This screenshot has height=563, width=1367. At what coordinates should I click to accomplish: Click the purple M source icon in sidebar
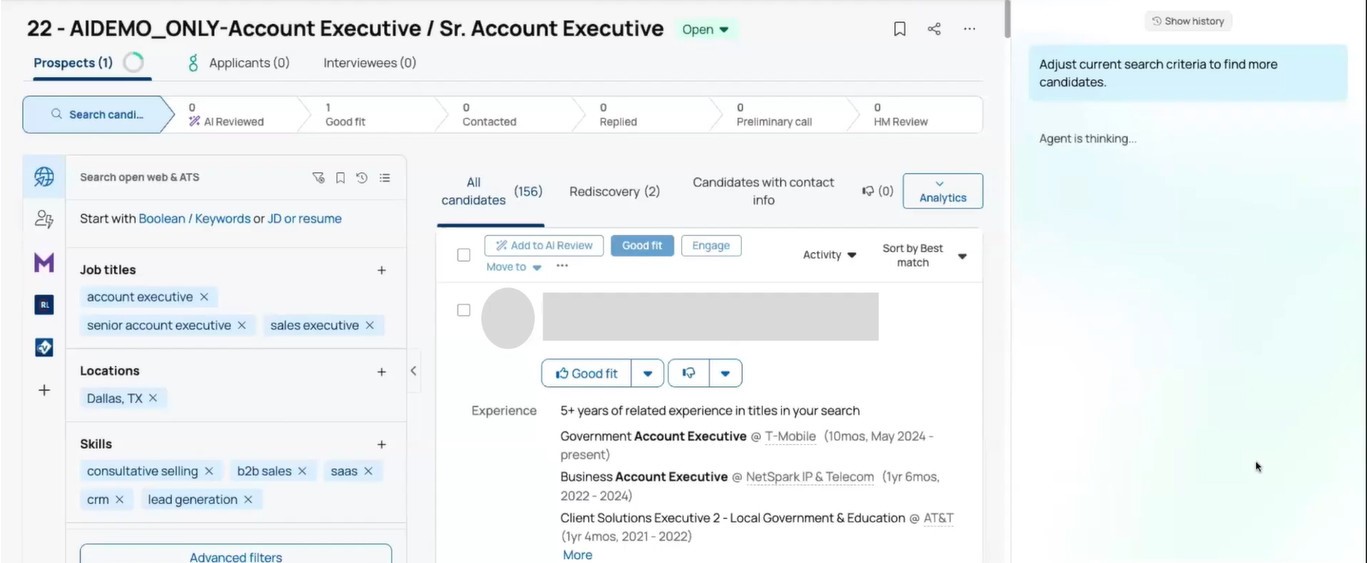[x=44, y=262]
